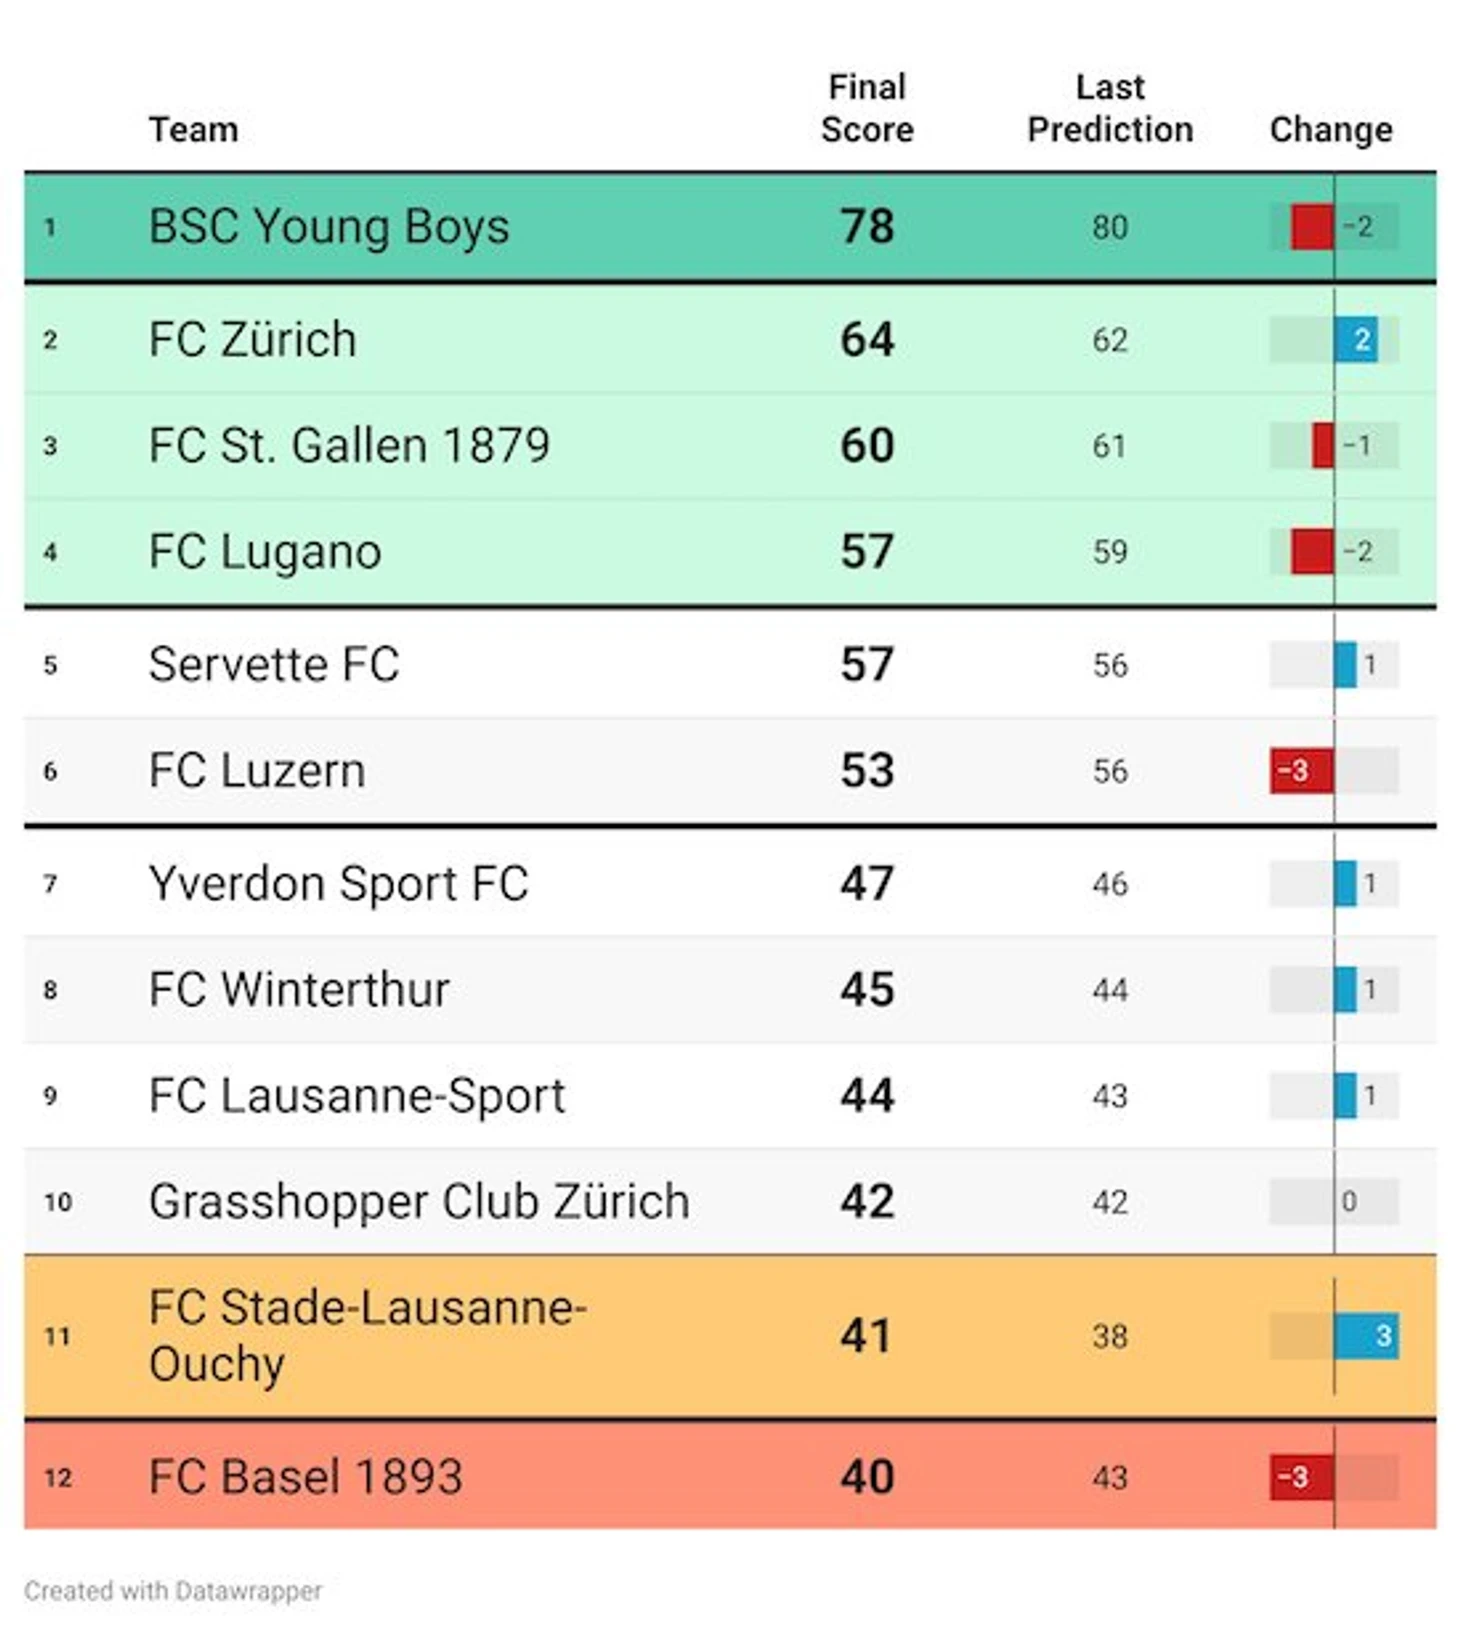Click the zero change value for Grasshopper
This screenshot has height=1630, width=1460.
click(x=1348, y=1201)
